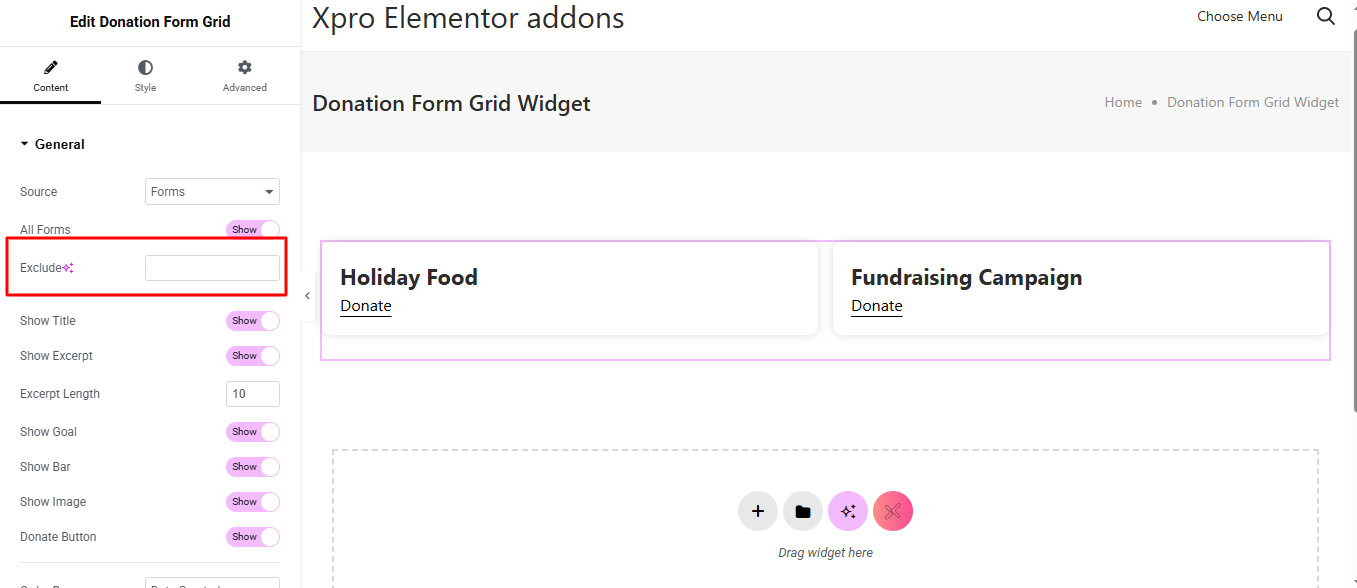This screenshot has width=1357, height=588.
Task: Open the Source dropdown set to Forms
Action: [212, 192]
